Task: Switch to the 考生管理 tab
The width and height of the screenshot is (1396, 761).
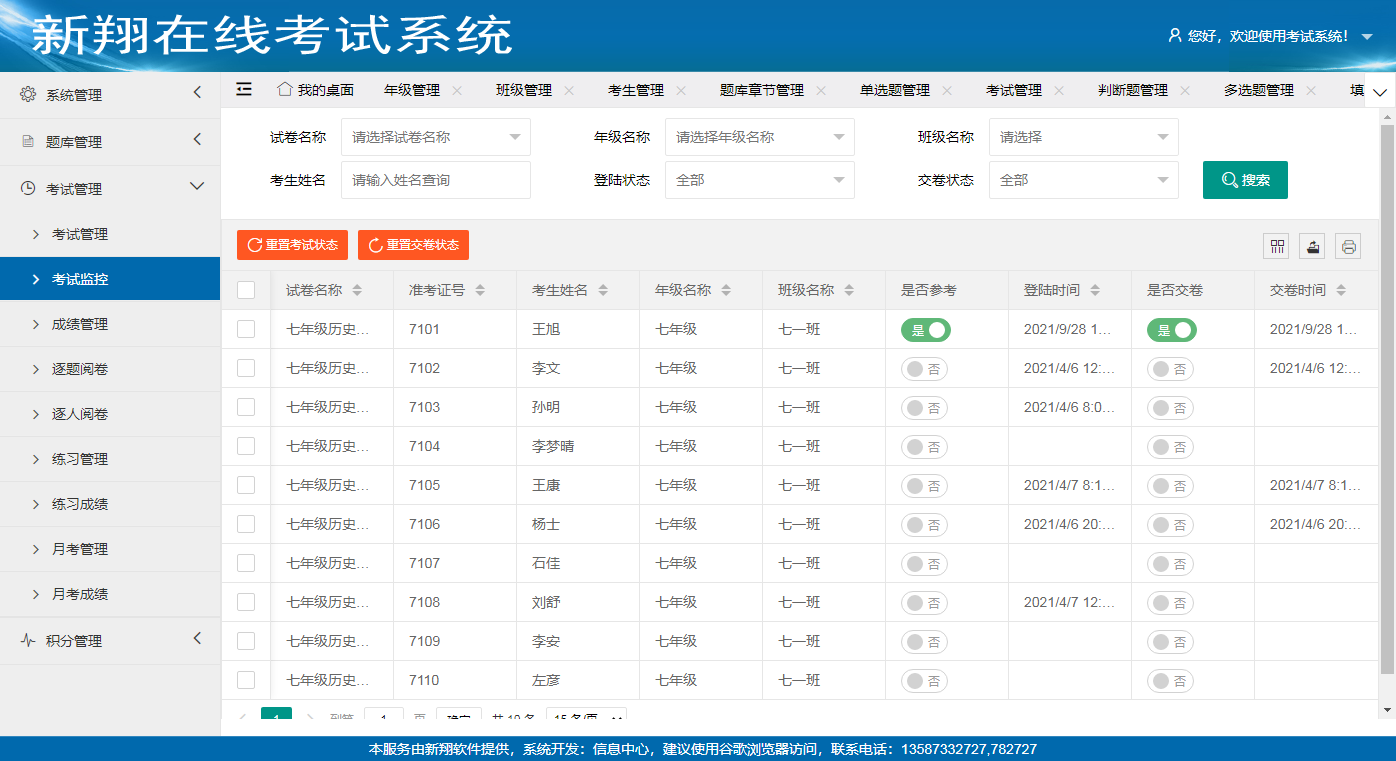Action: [x=636, y=90]
